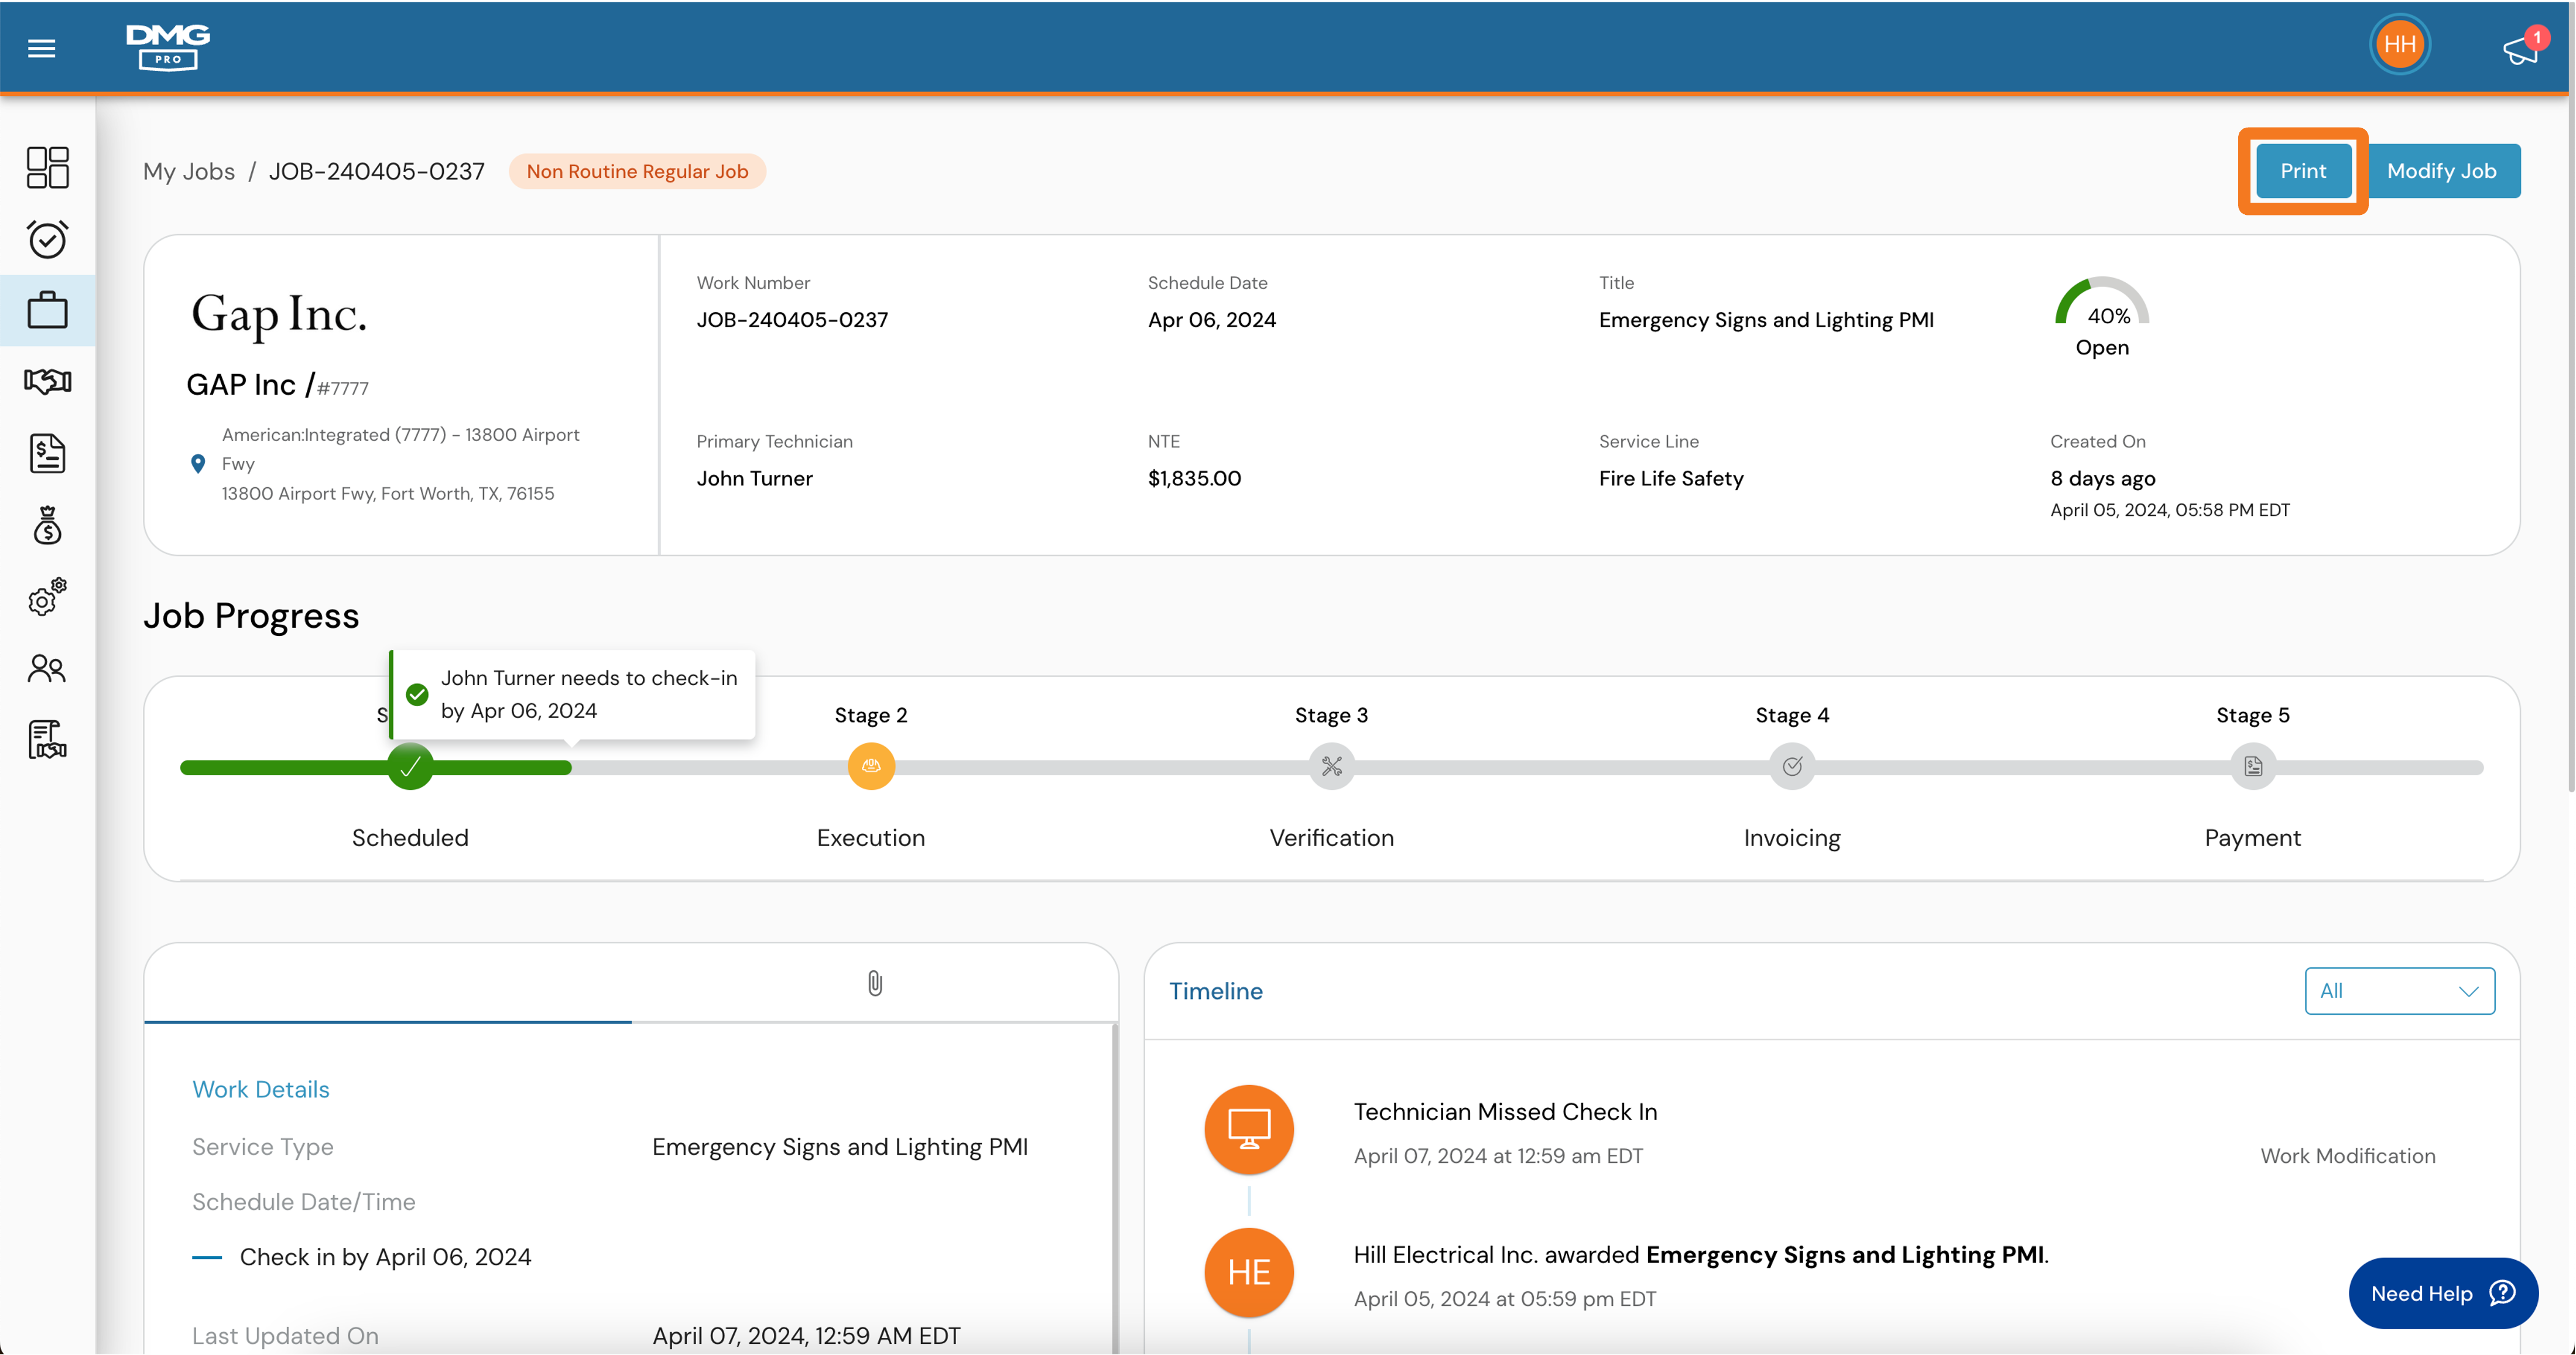Click the JOB-240405-0237 breadcrumb text

pyautogui.click(x=376, y=172)
